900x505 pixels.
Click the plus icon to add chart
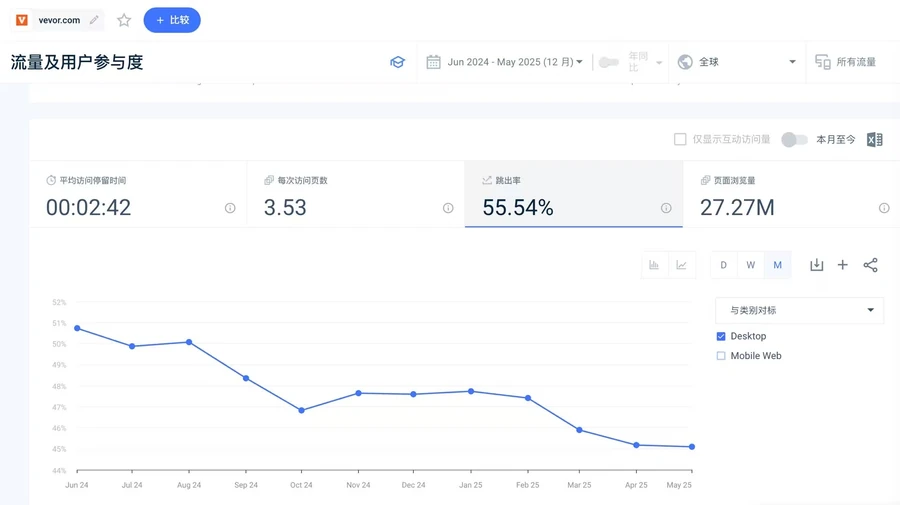tap(843, 265)
